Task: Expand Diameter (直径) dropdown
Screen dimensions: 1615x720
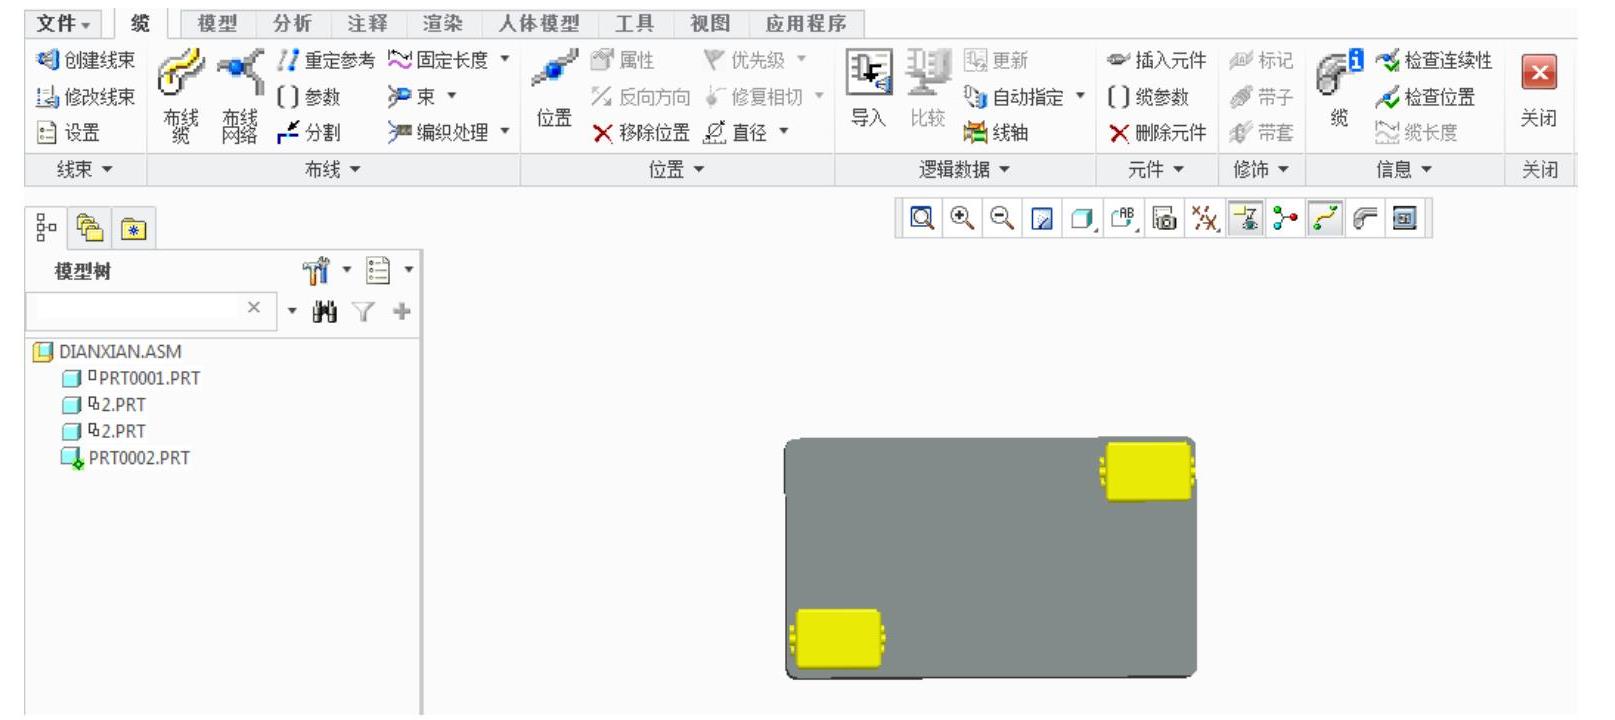Action: [x=784, y=132]
